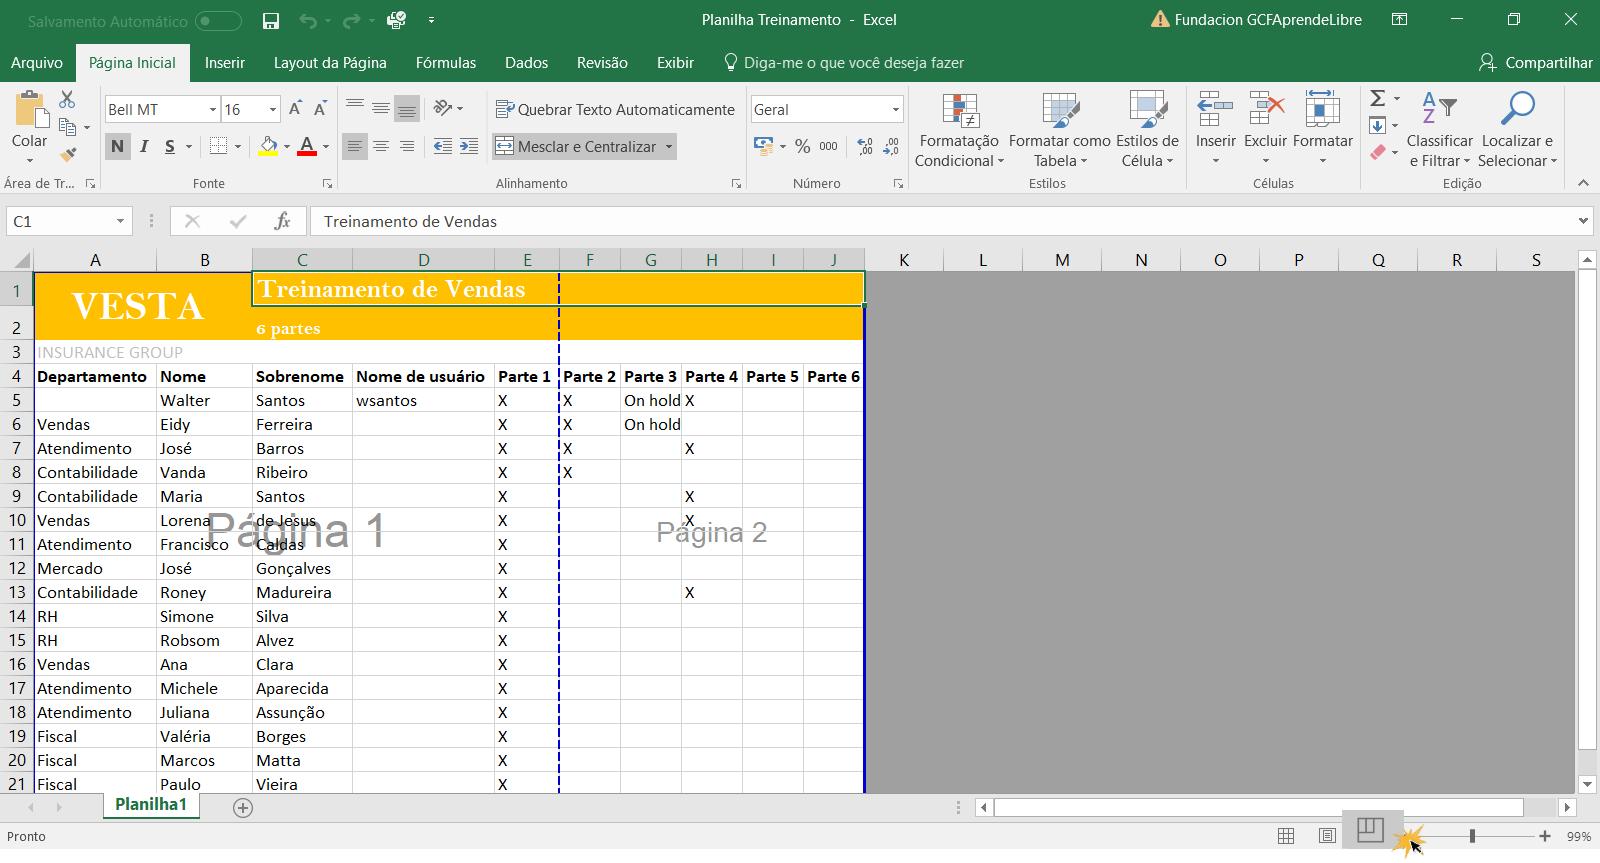Decrease font size with smaller A icon
Viewport: 1600px width, 863px height.
pos(320,109)
